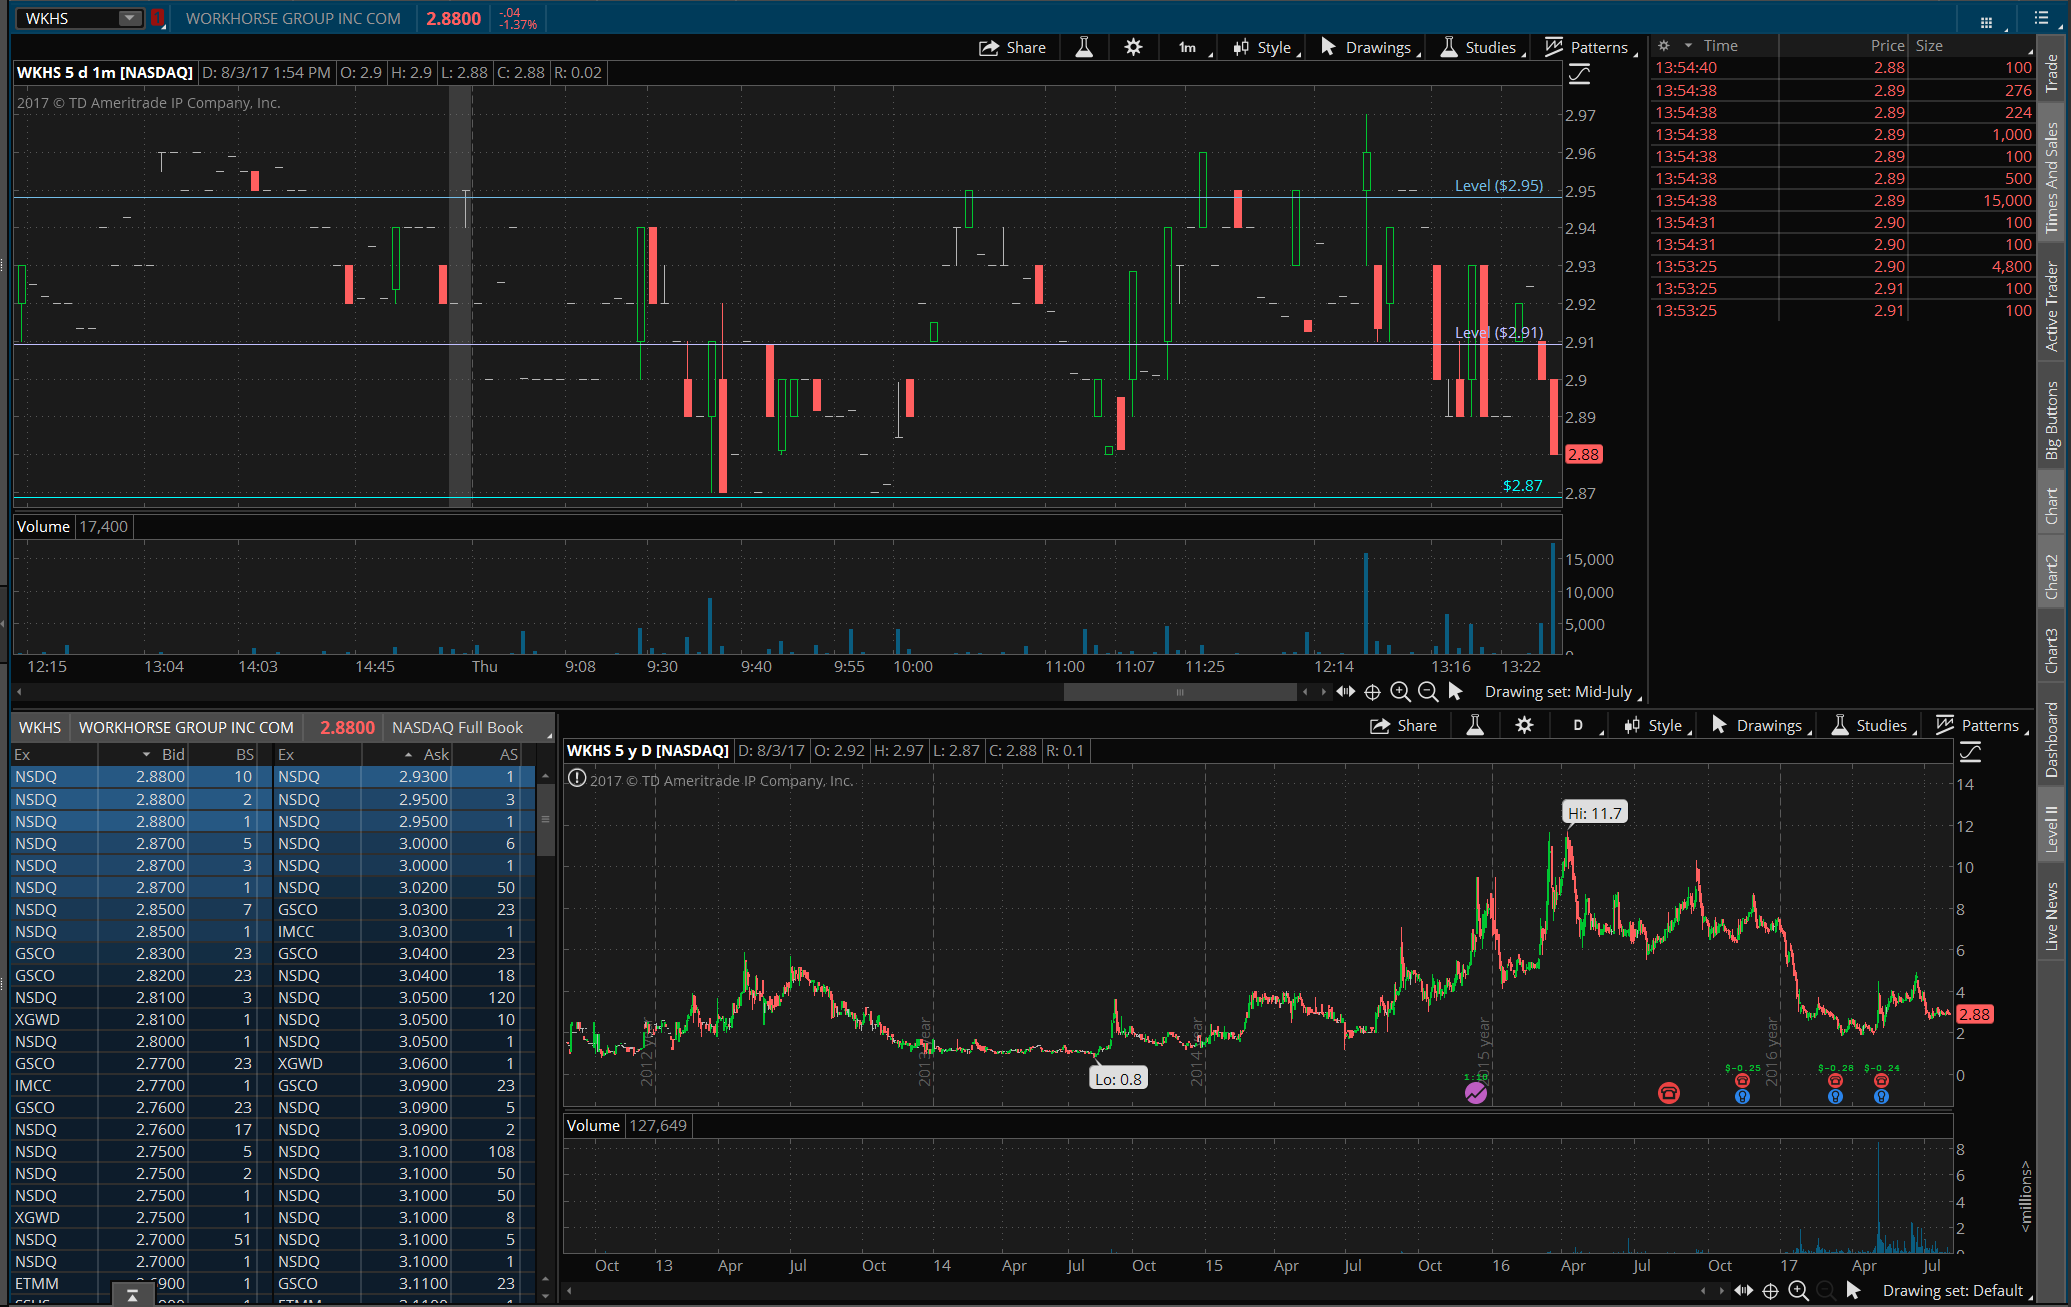
Task: Zoom in on the upper intraday chart
Action: click(x=1400, y=692)
